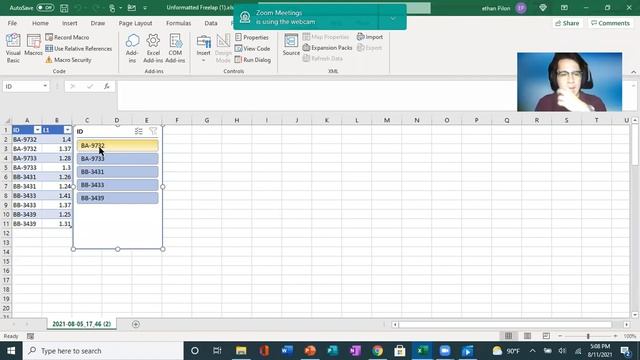Click the vertical scrollbar down arrow
This screenshot has width=640, height=360.
coord(635,315)
